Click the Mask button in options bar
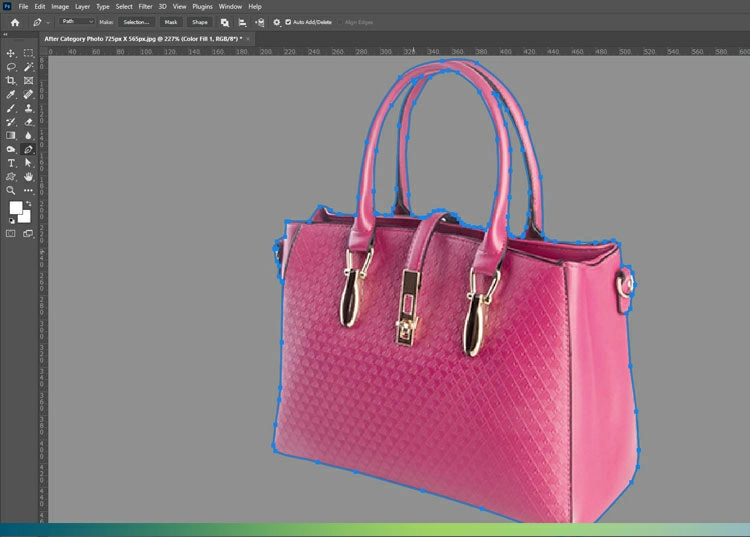 click(x=171, y=22)
